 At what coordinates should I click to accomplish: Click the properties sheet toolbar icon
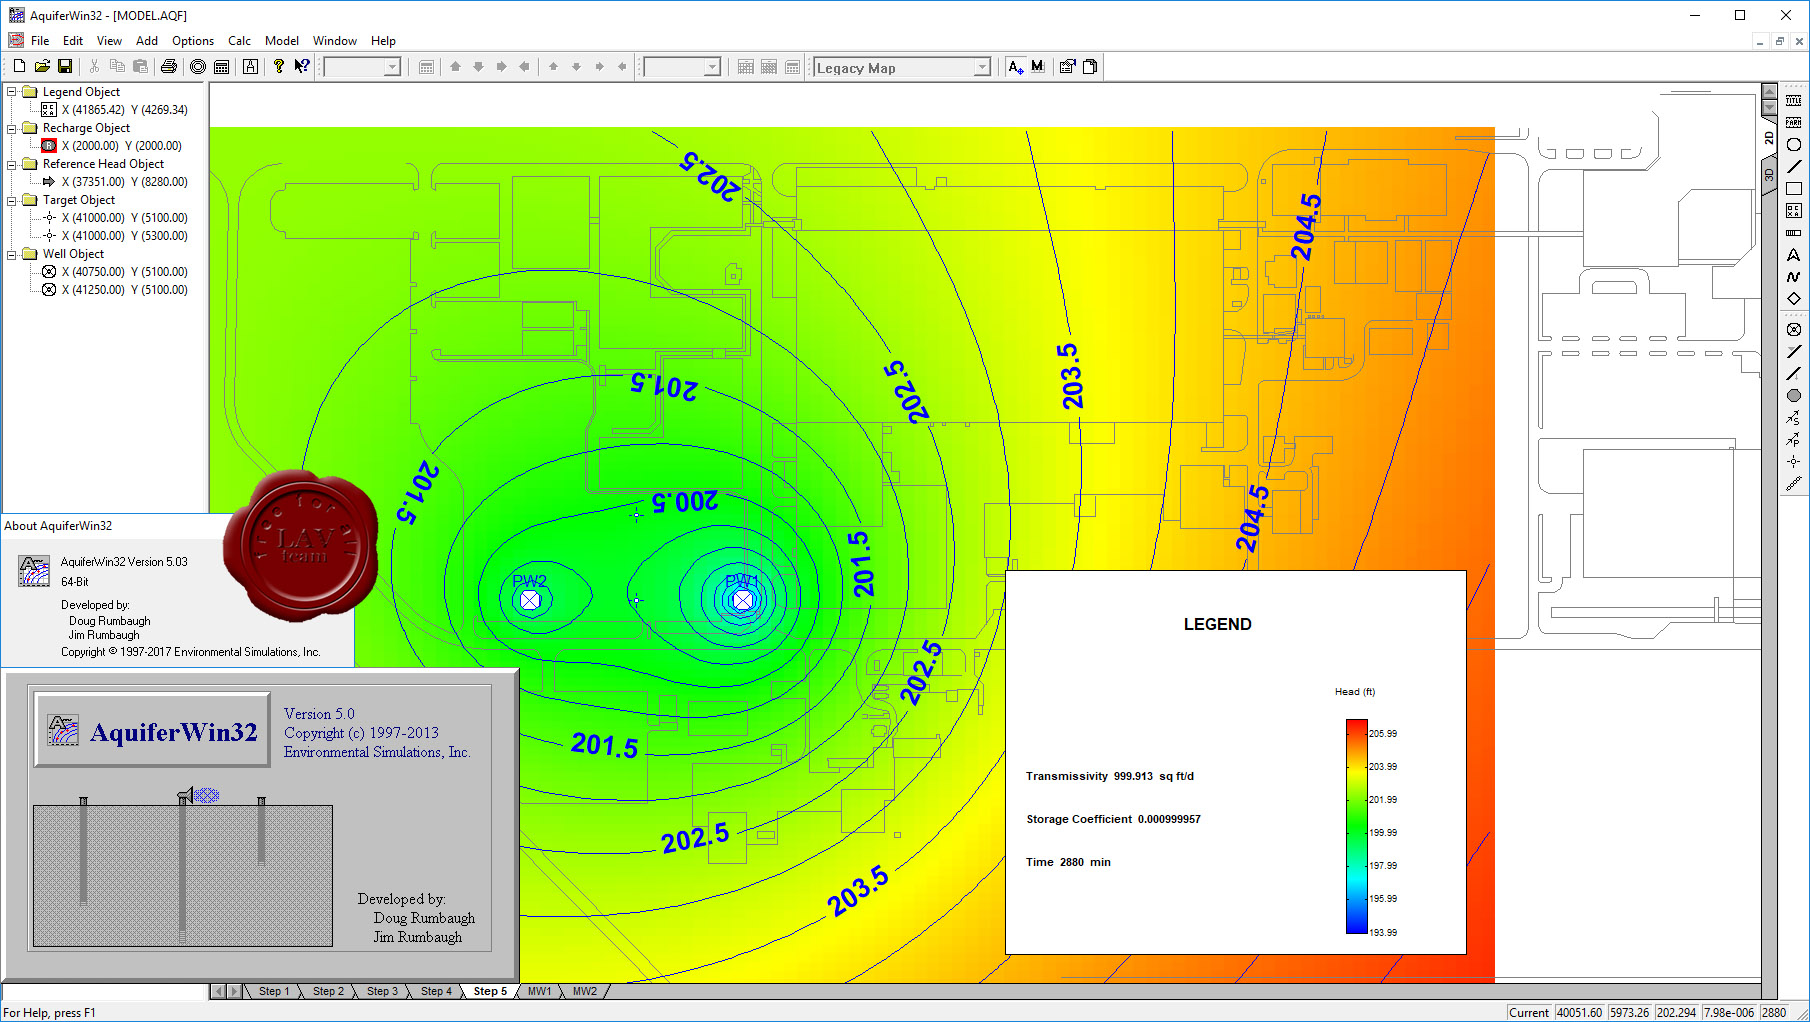pos(1067,67)
